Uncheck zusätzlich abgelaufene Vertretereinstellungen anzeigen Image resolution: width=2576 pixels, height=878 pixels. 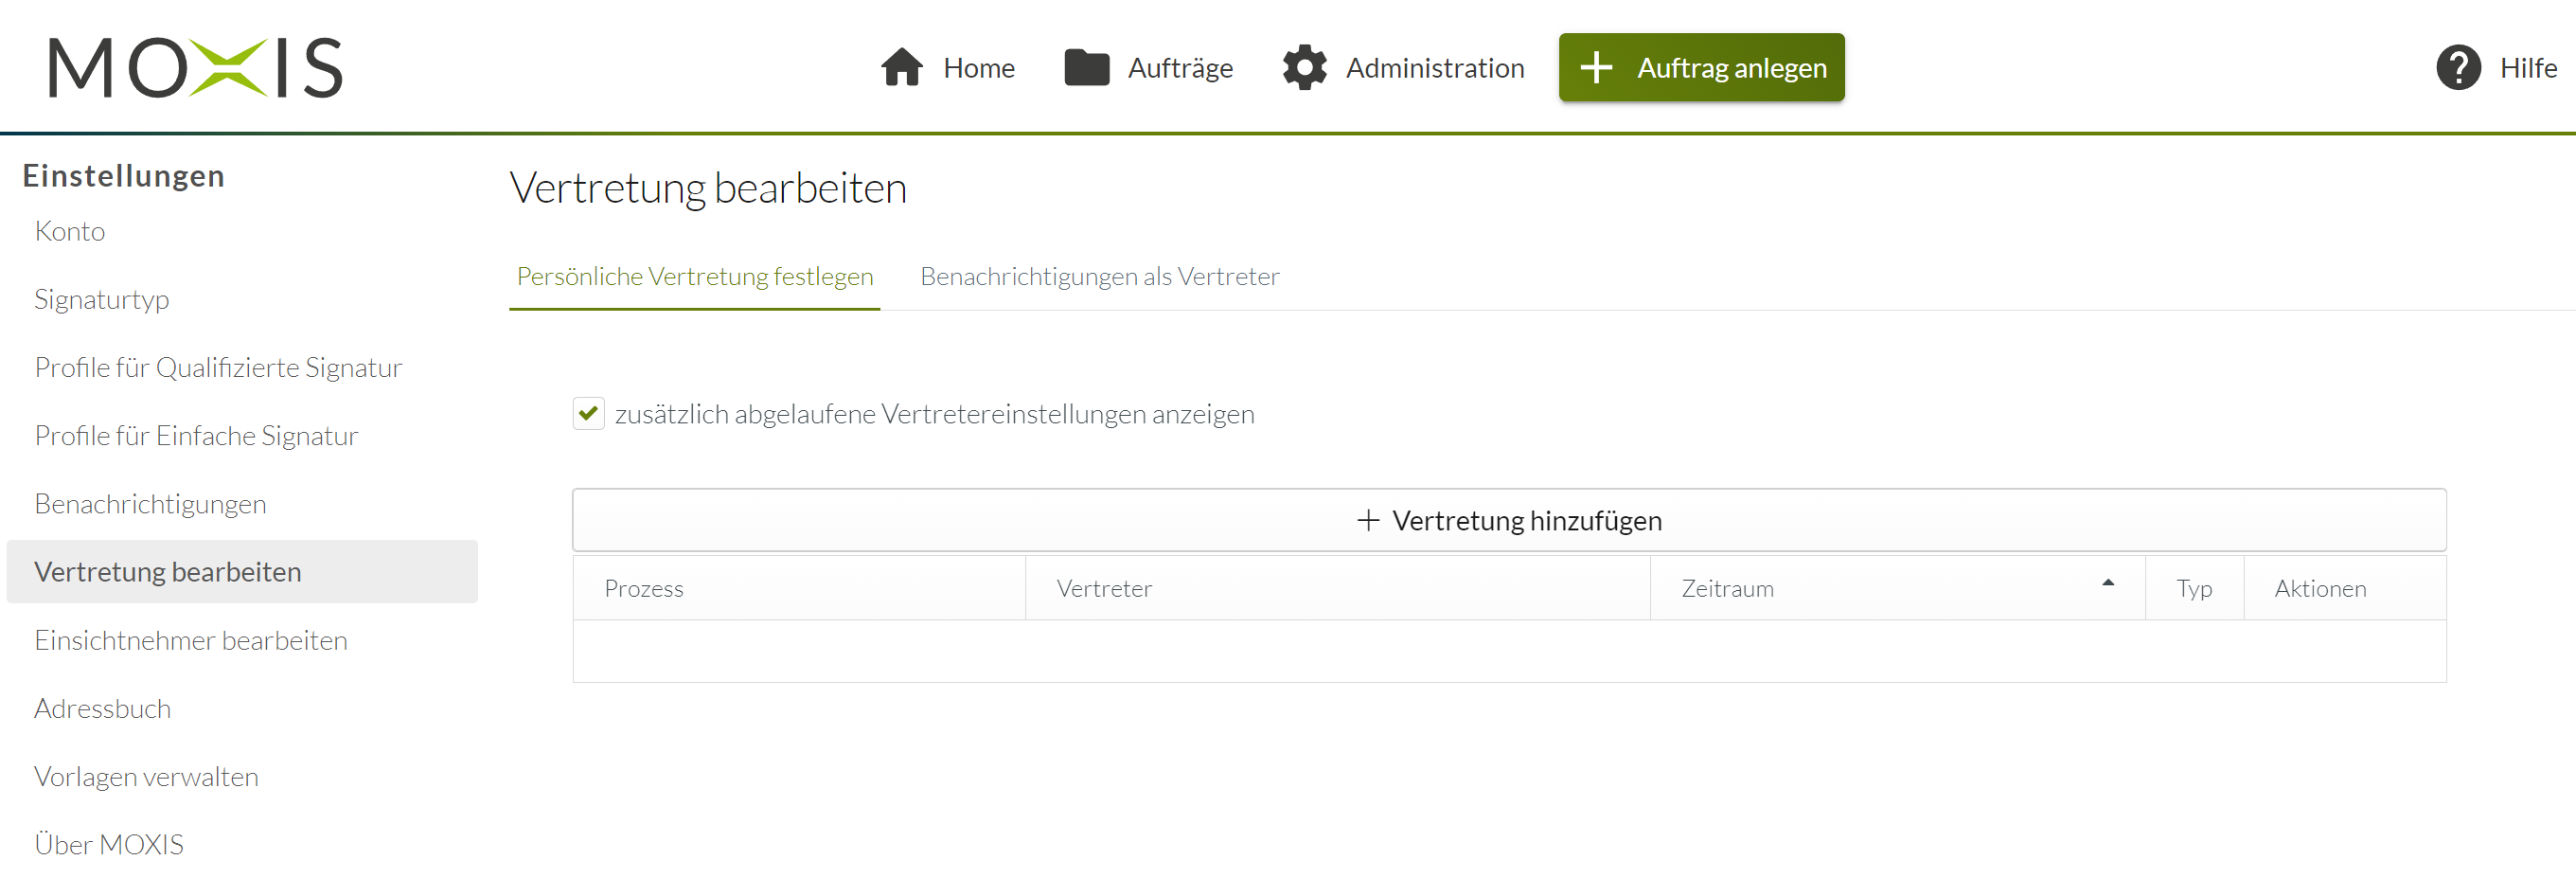pyautogui.click(x=588, y=413)
